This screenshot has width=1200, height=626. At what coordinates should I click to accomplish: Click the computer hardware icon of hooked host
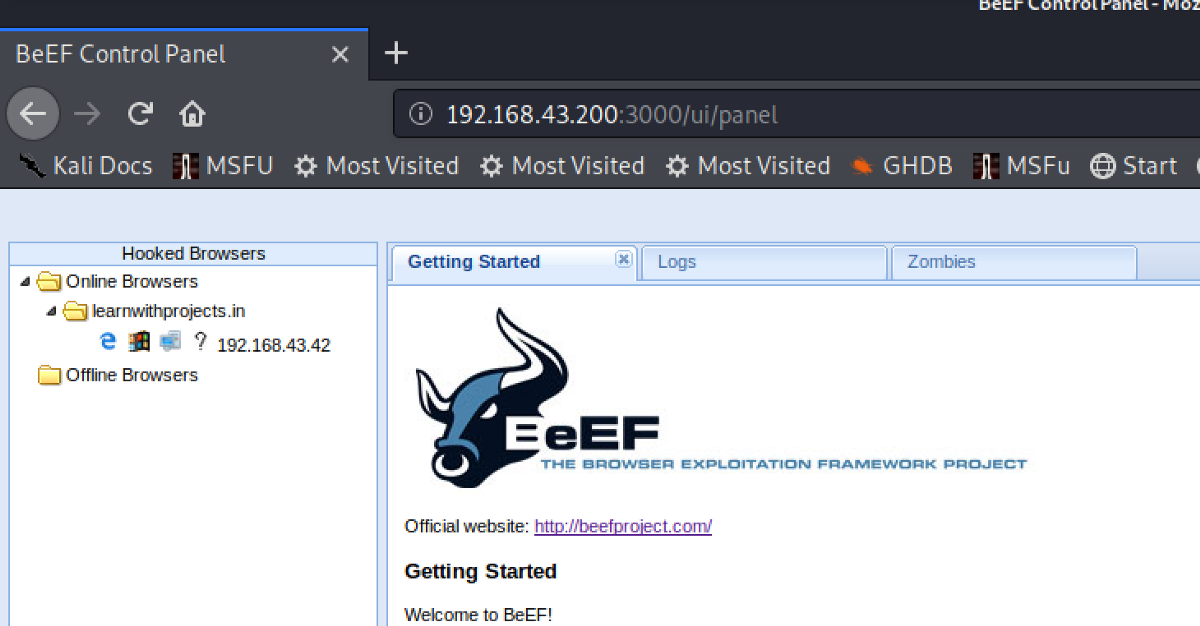tap(170, 342)
